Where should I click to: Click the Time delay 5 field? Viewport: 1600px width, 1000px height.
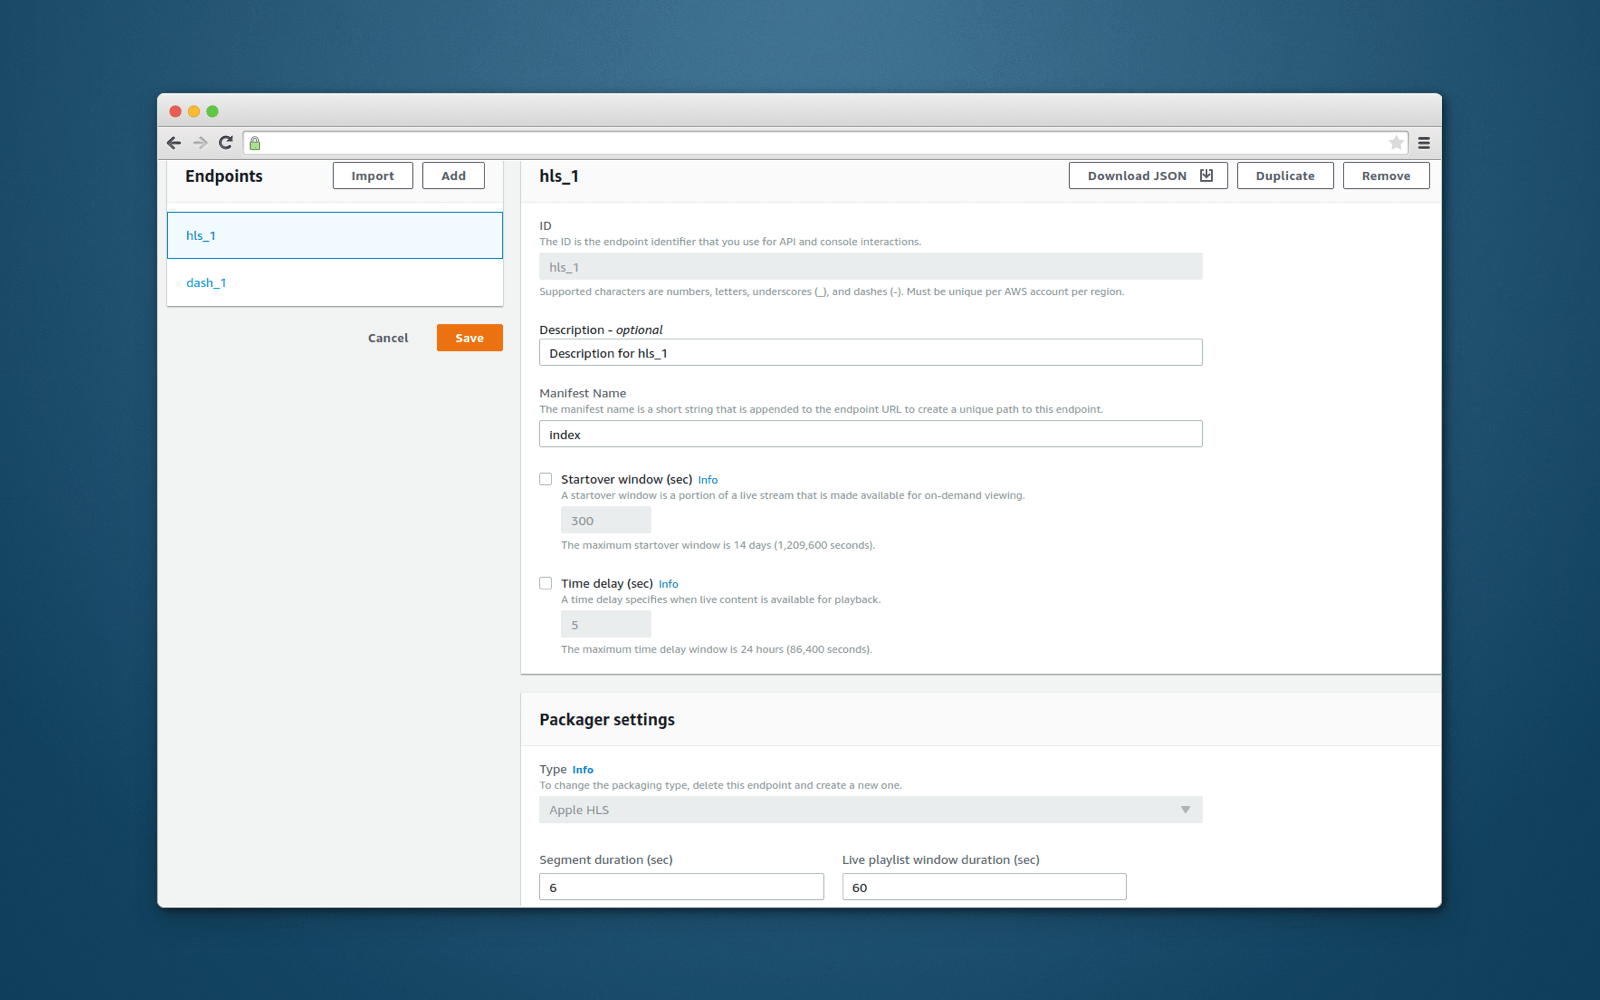[606, 624]
